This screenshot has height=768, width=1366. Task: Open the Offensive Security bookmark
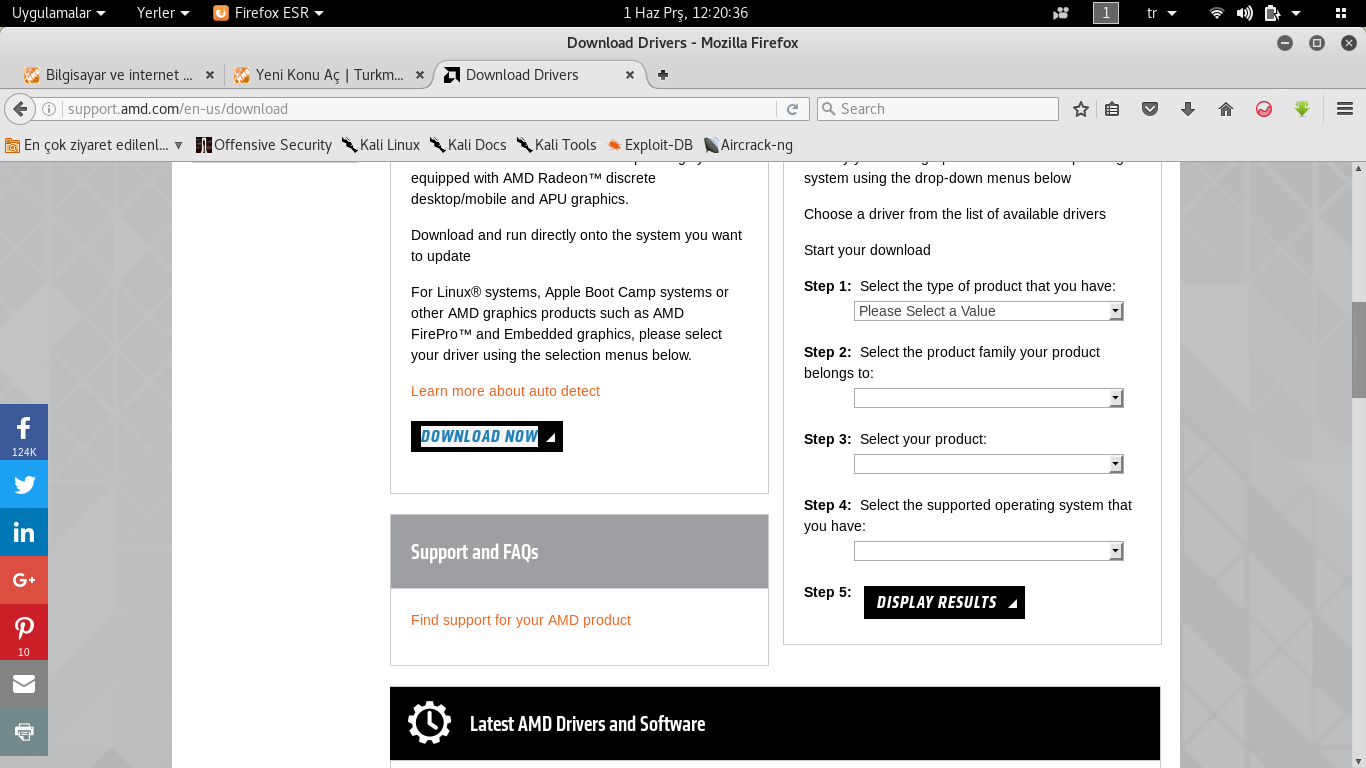pos(264,145)
